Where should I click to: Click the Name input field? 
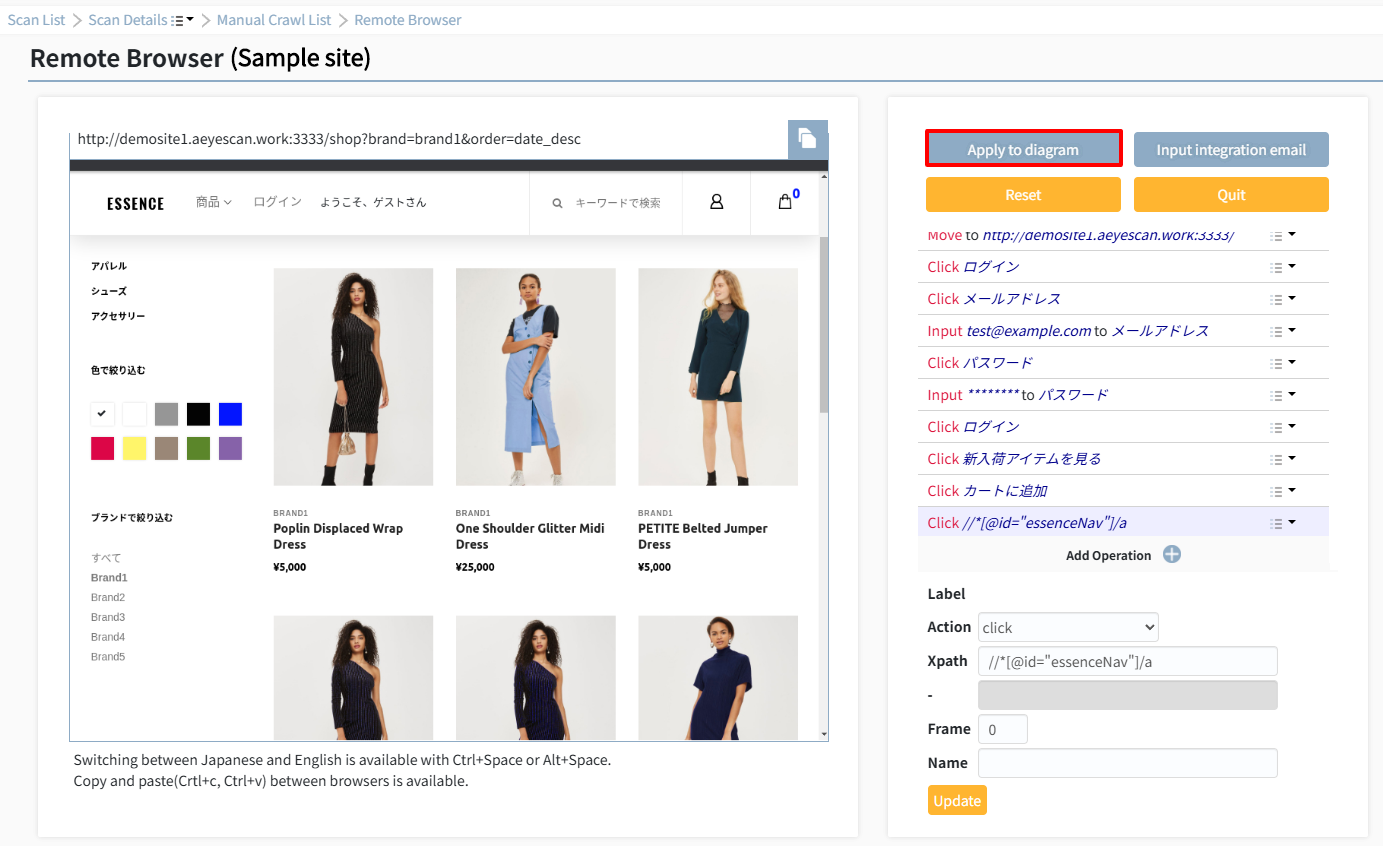click(1128, 763)
